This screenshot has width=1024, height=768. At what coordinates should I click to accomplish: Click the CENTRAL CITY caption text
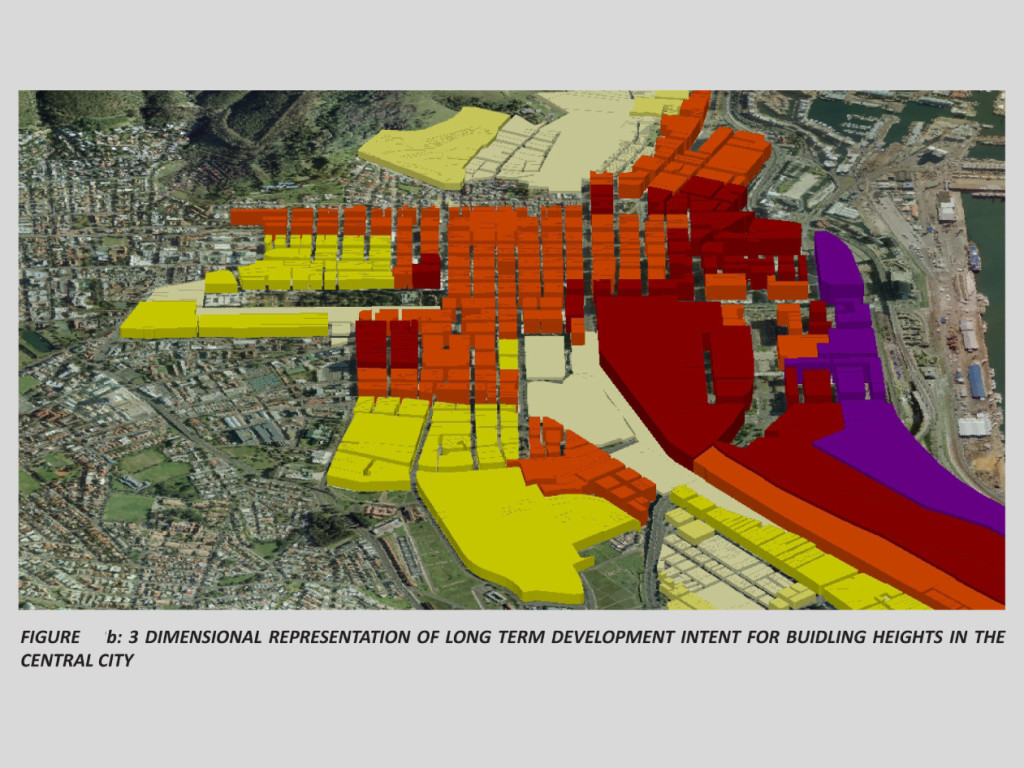pyautogui.click(x=76, y=661)
